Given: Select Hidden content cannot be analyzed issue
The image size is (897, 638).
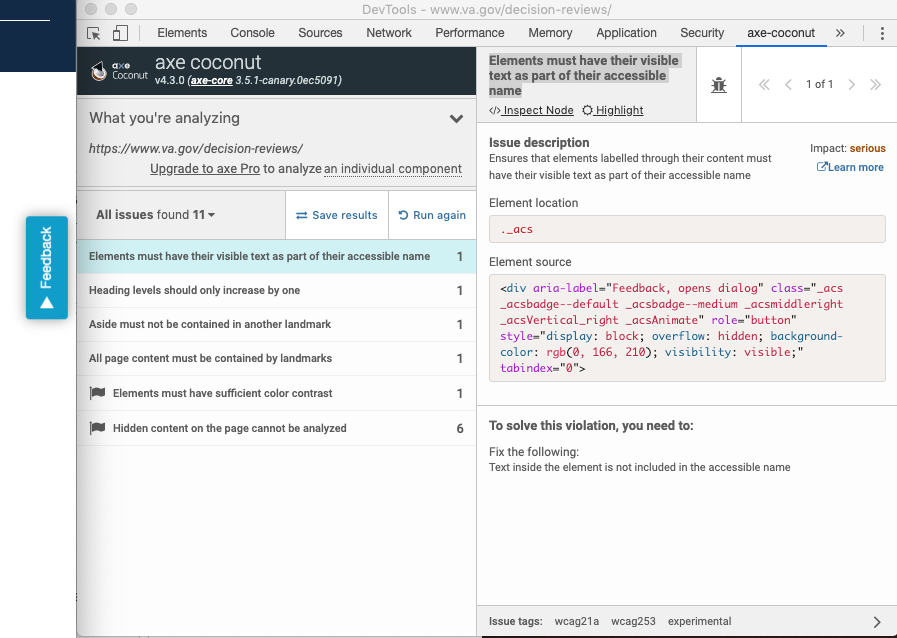Looking at the screenshot, I should coord(276,429).
